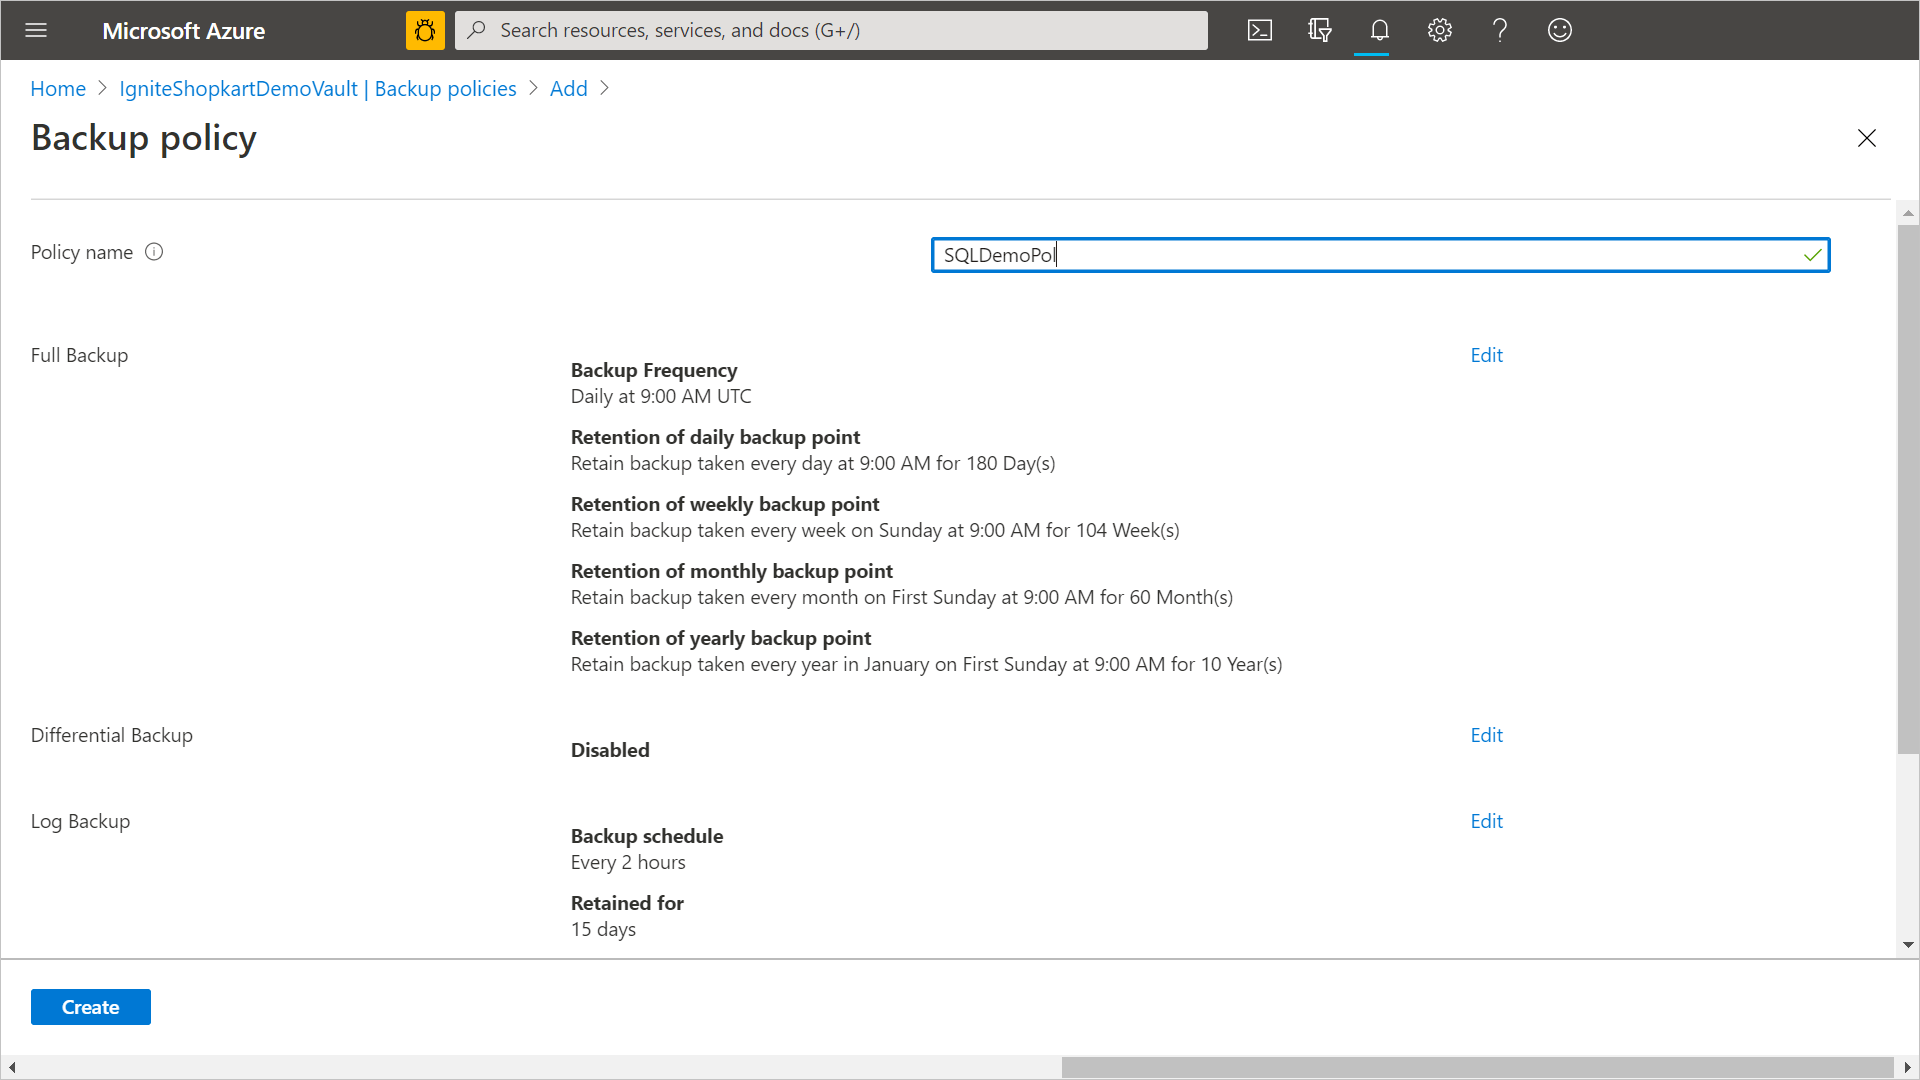Go to IgniteShopkartDemoVault Backup policies breadcrumb
The image size is (1920, 1080).
click(318, 89)
